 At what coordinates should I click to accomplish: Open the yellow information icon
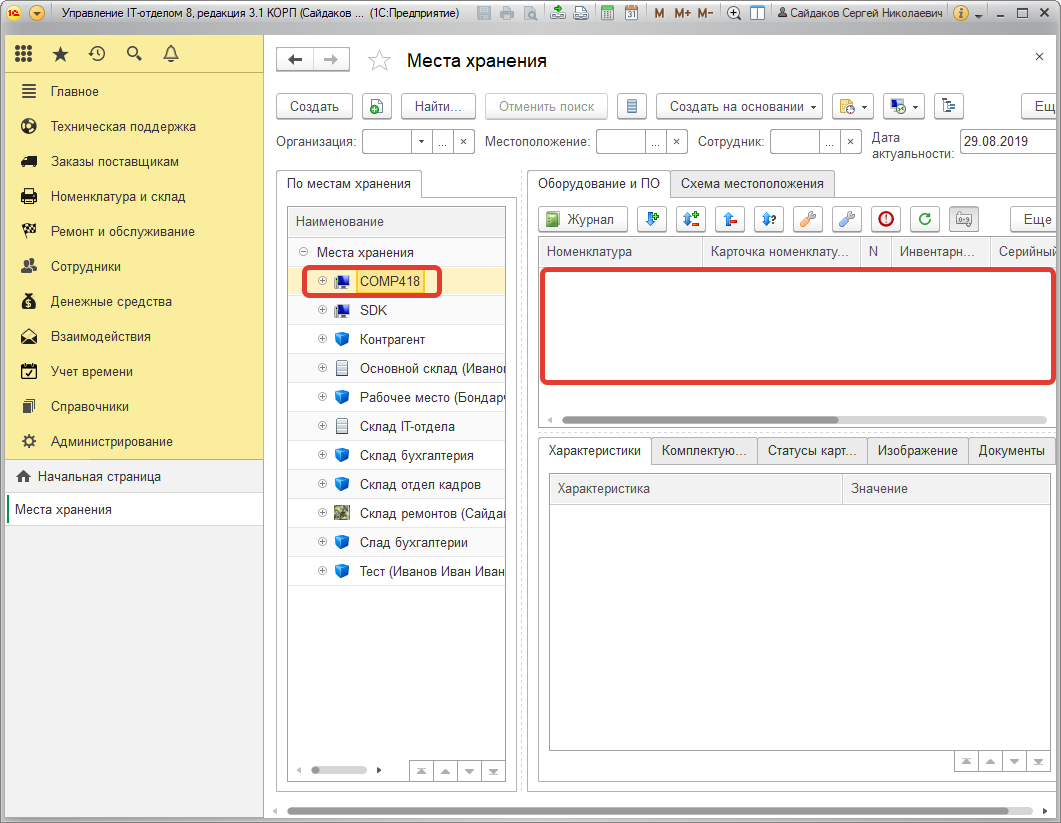point(960,13)
